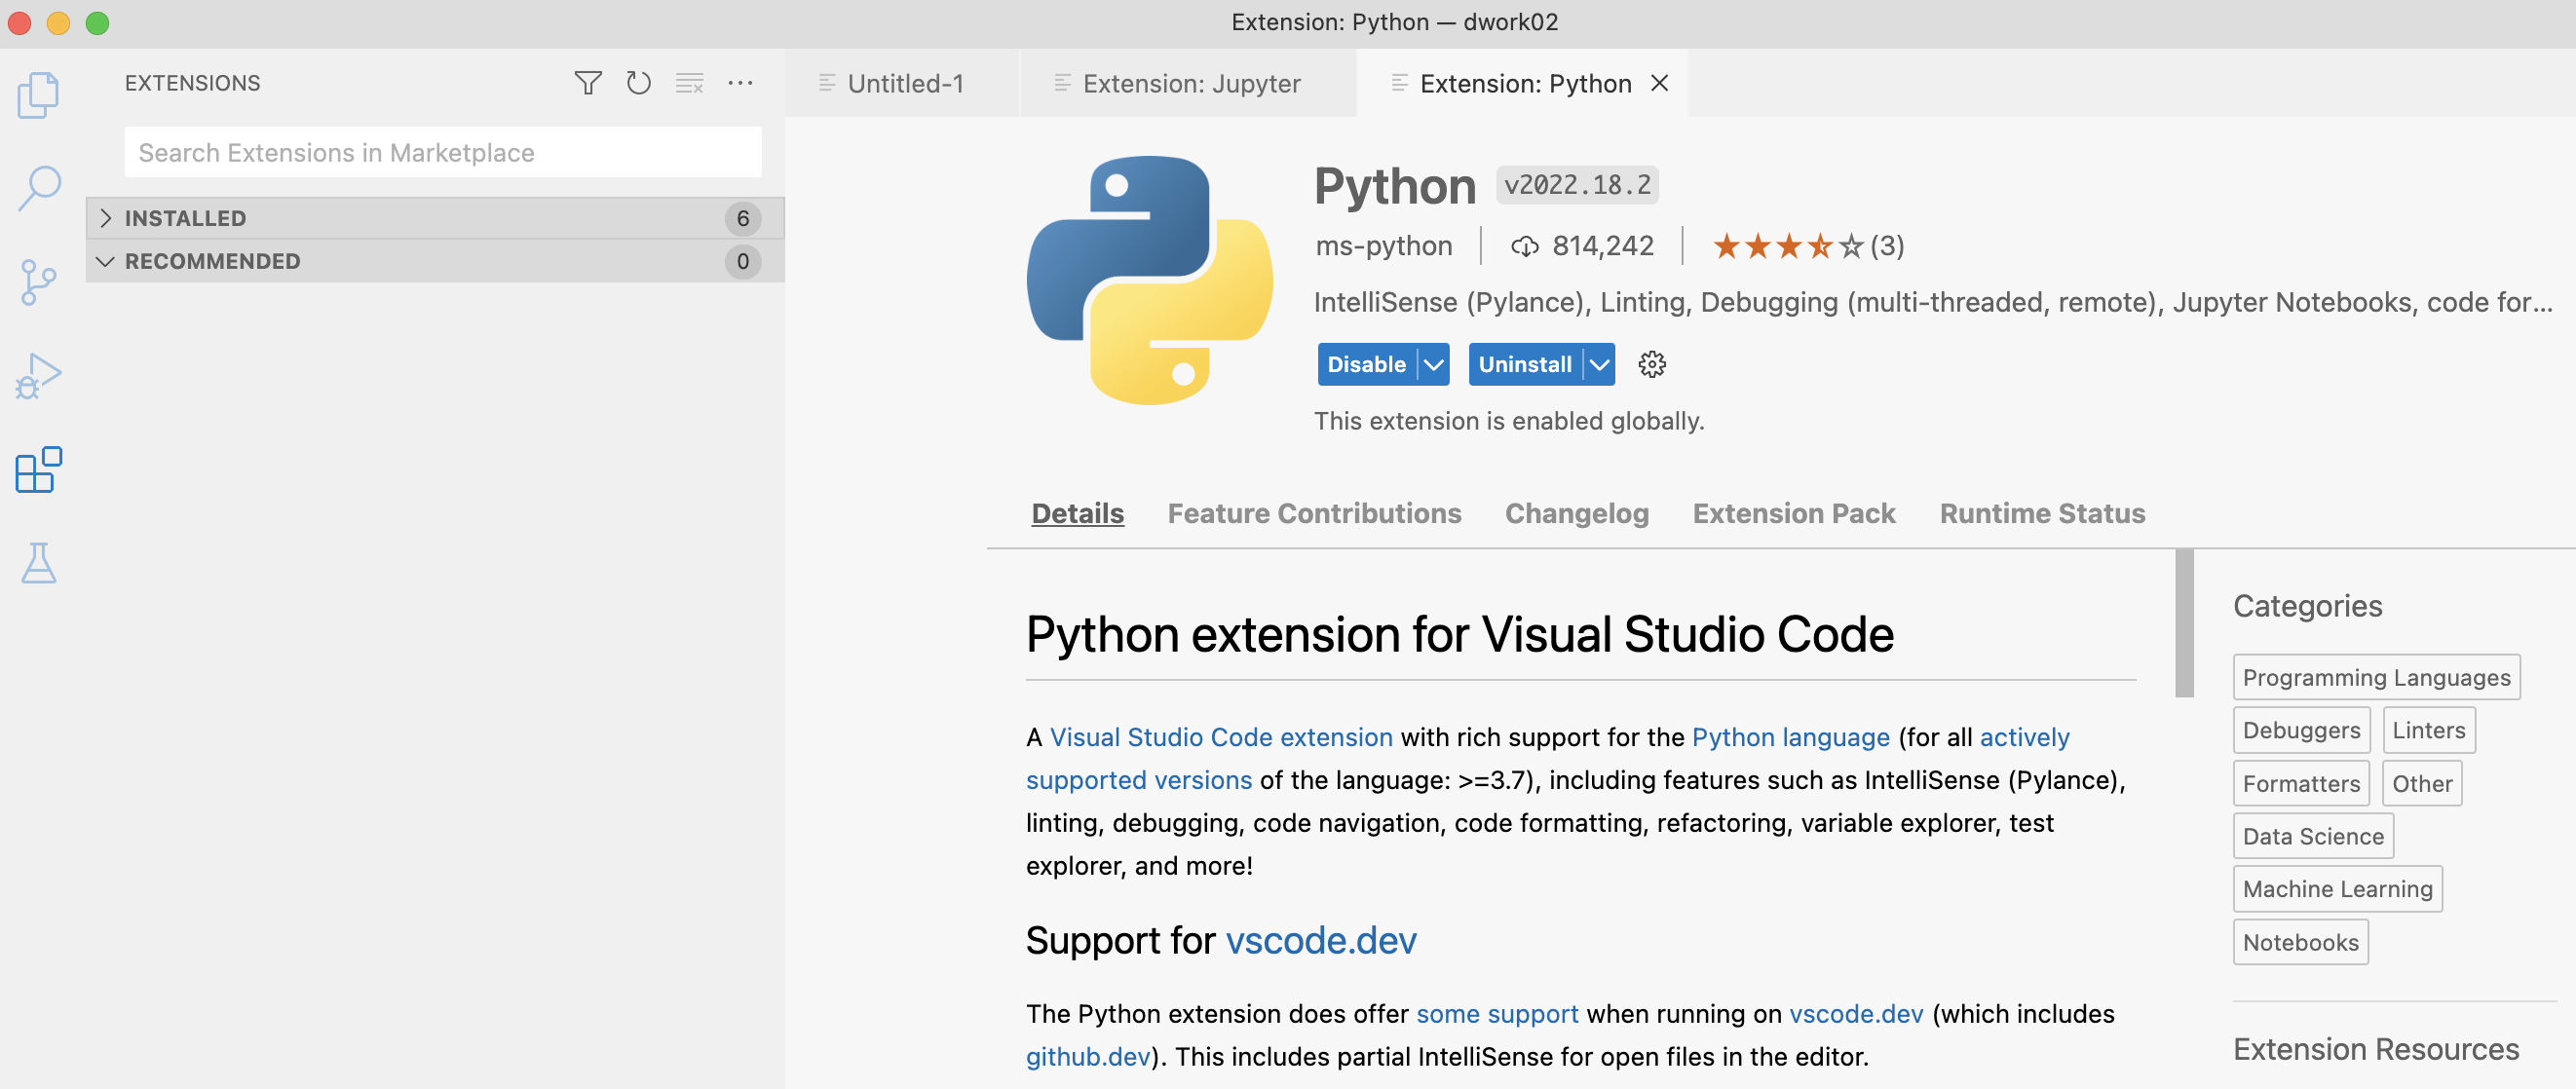Open the Visual Studio Code extension link

click(1220, 737)
